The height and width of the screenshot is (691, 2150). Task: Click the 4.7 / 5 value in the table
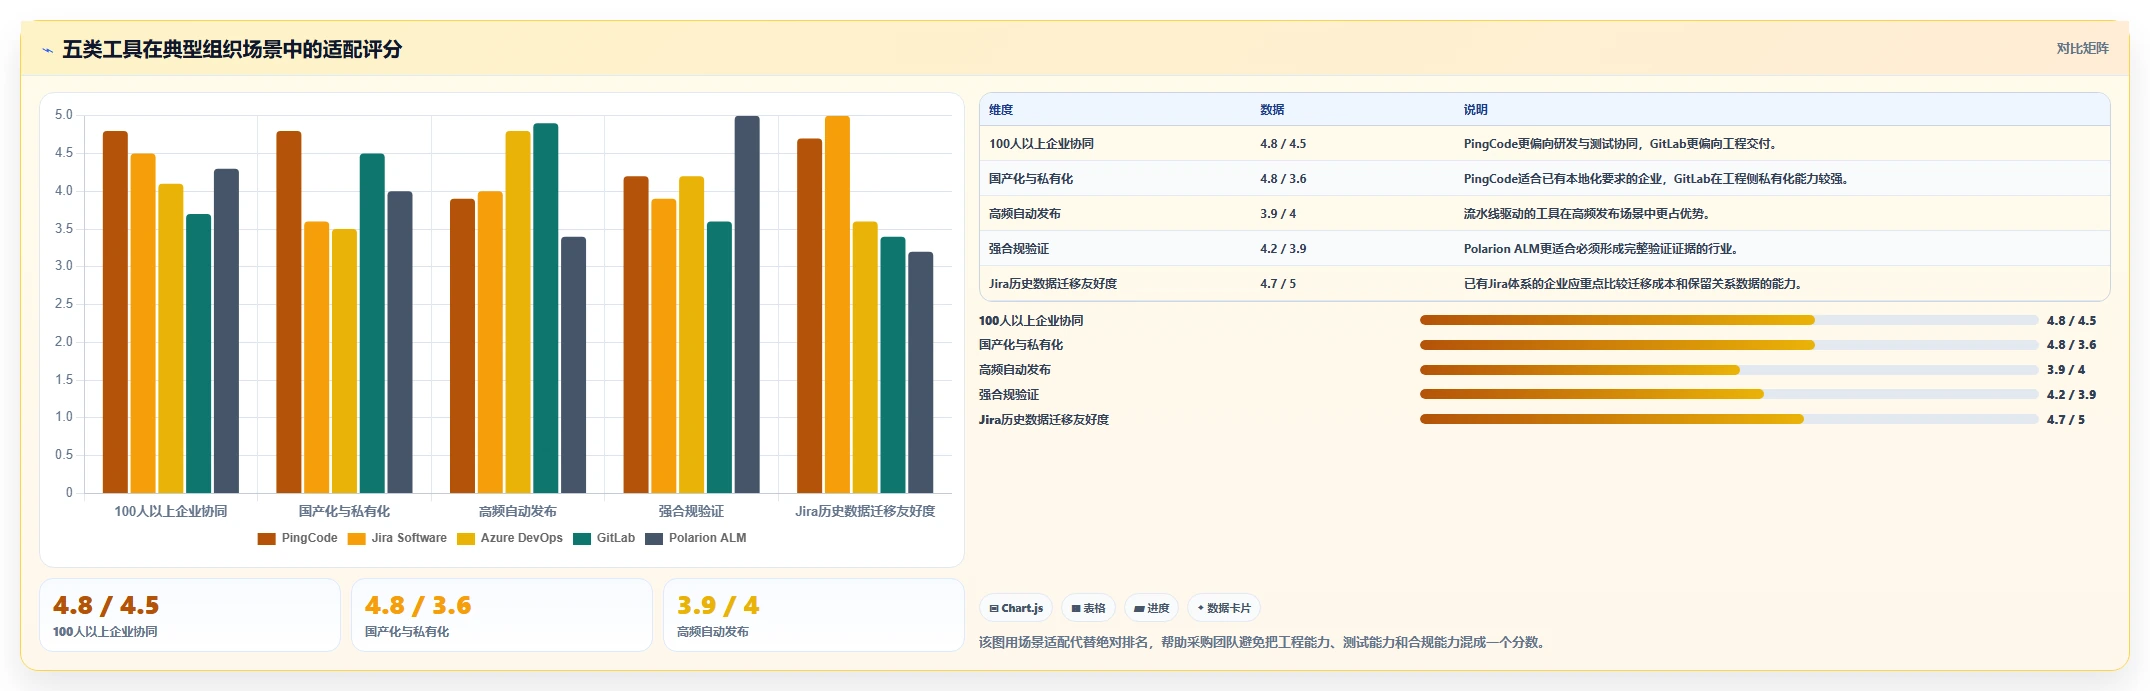tap(1278, 284)
